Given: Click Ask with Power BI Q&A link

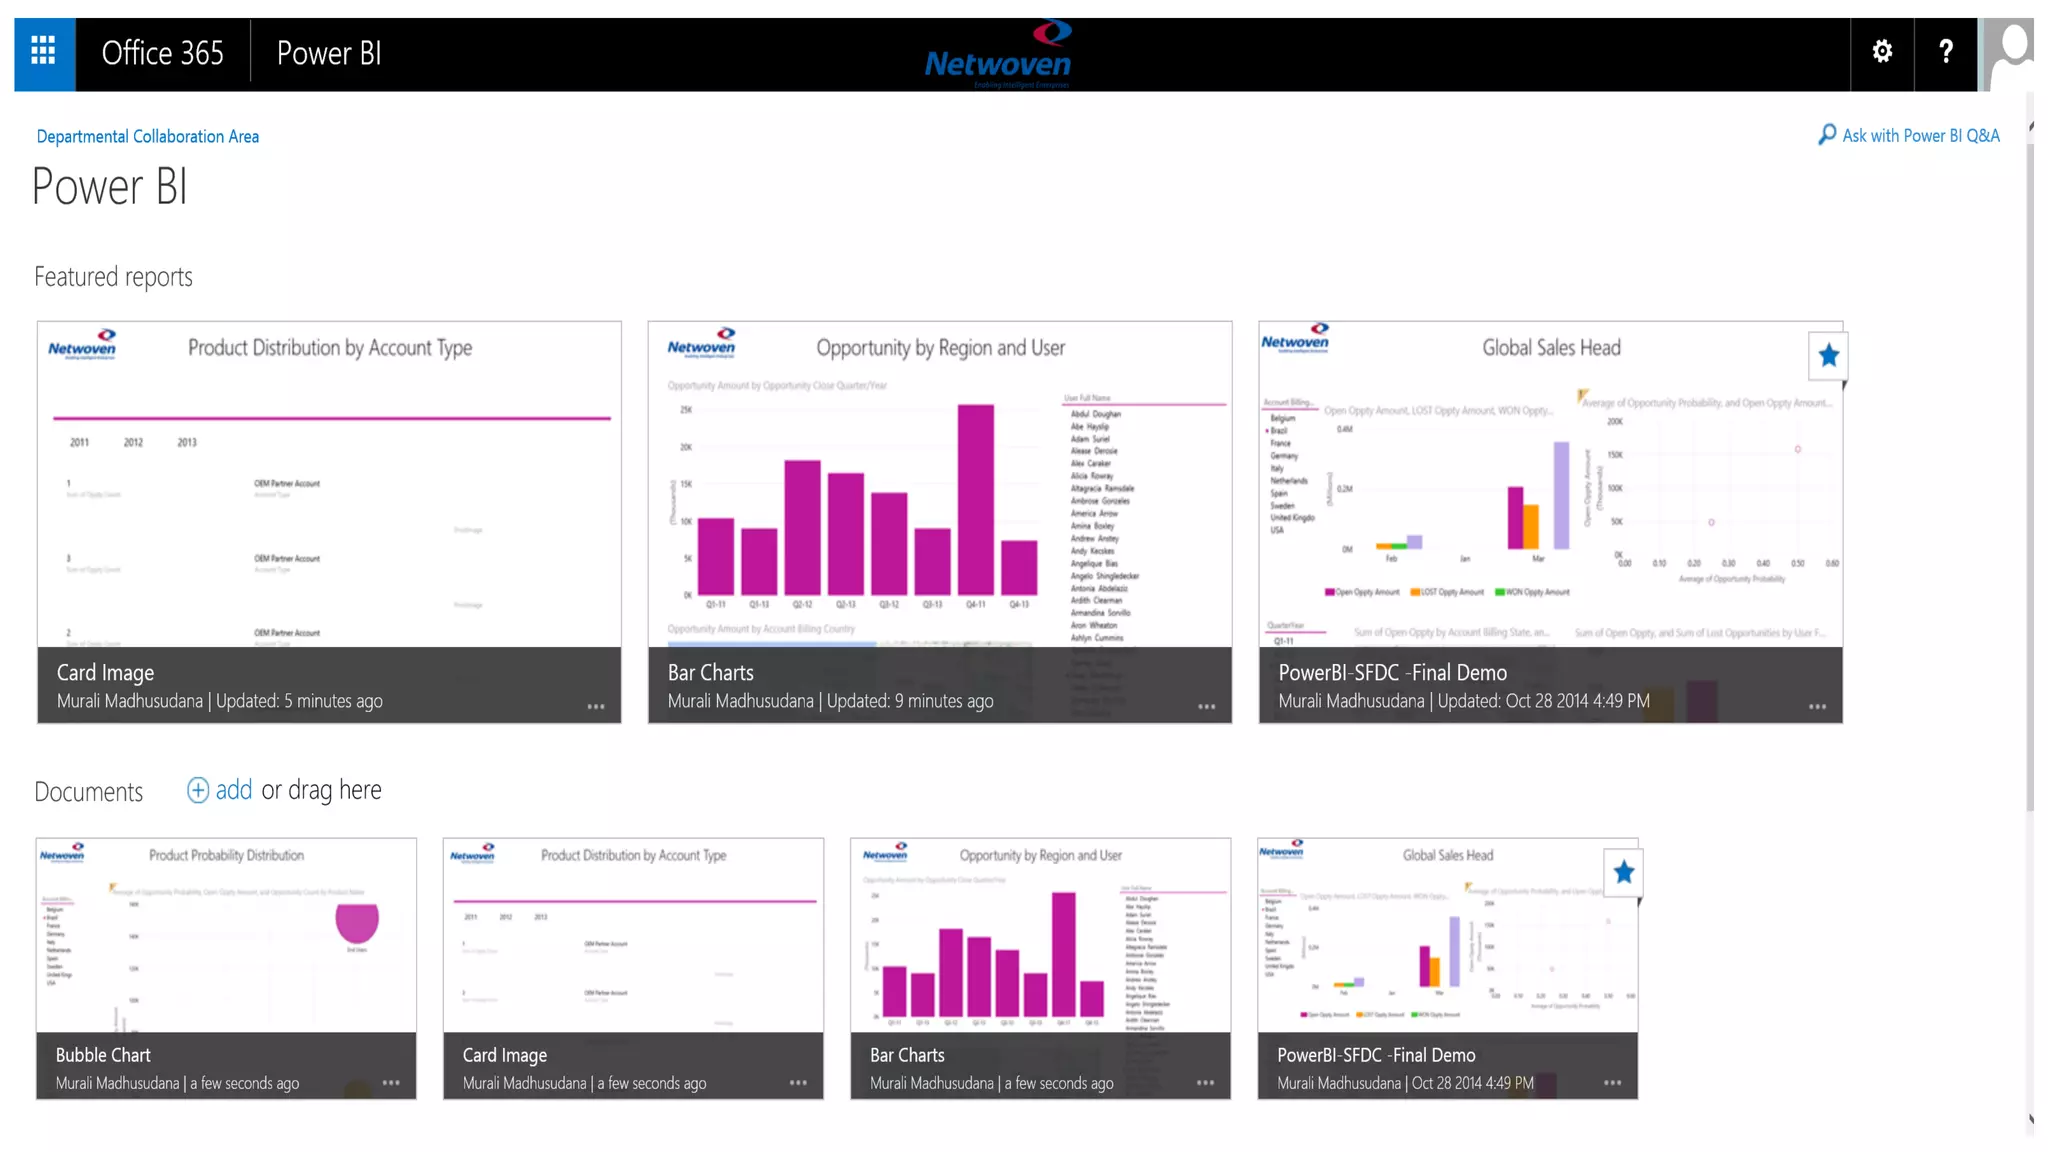Looking at the screenshot, I should pos(1920,135).
